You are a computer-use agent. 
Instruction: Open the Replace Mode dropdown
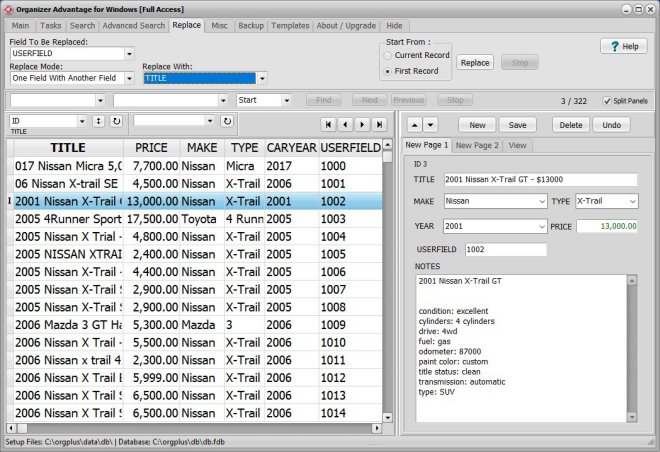(129, 78)
